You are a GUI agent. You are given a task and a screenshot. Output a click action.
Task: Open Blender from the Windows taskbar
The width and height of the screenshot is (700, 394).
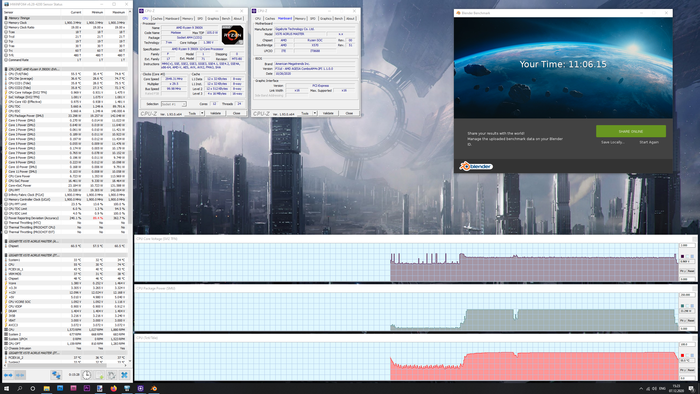click(x=154, y=389)
